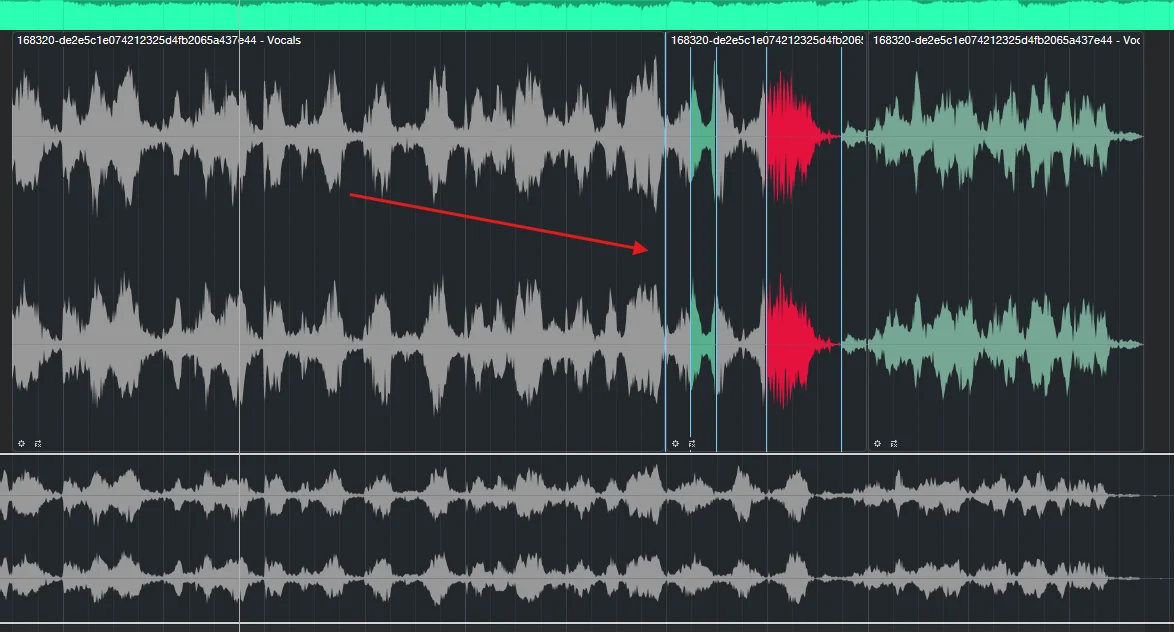Open the gear settings on the first Vocals clip
The image size is (1174, 632).
(x=21, y=444)
